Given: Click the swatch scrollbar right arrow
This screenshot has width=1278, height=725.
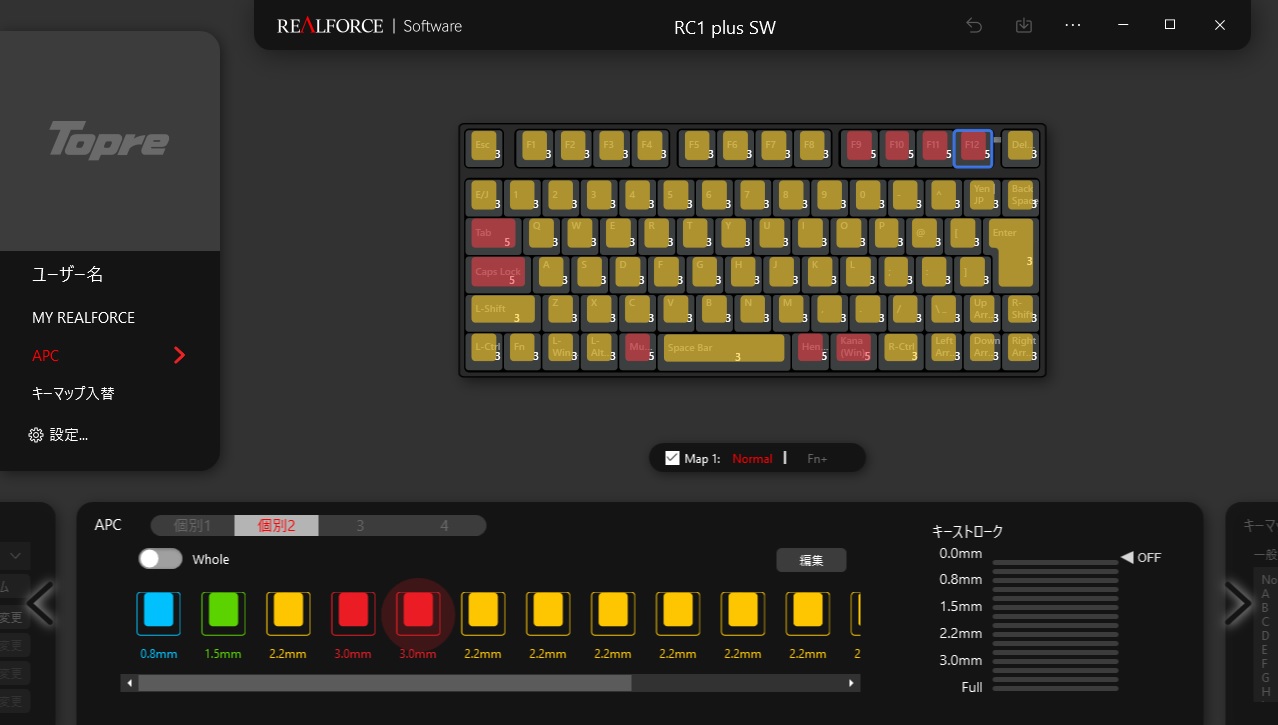Looking at the screenshot, I should [x=852, y=683].
